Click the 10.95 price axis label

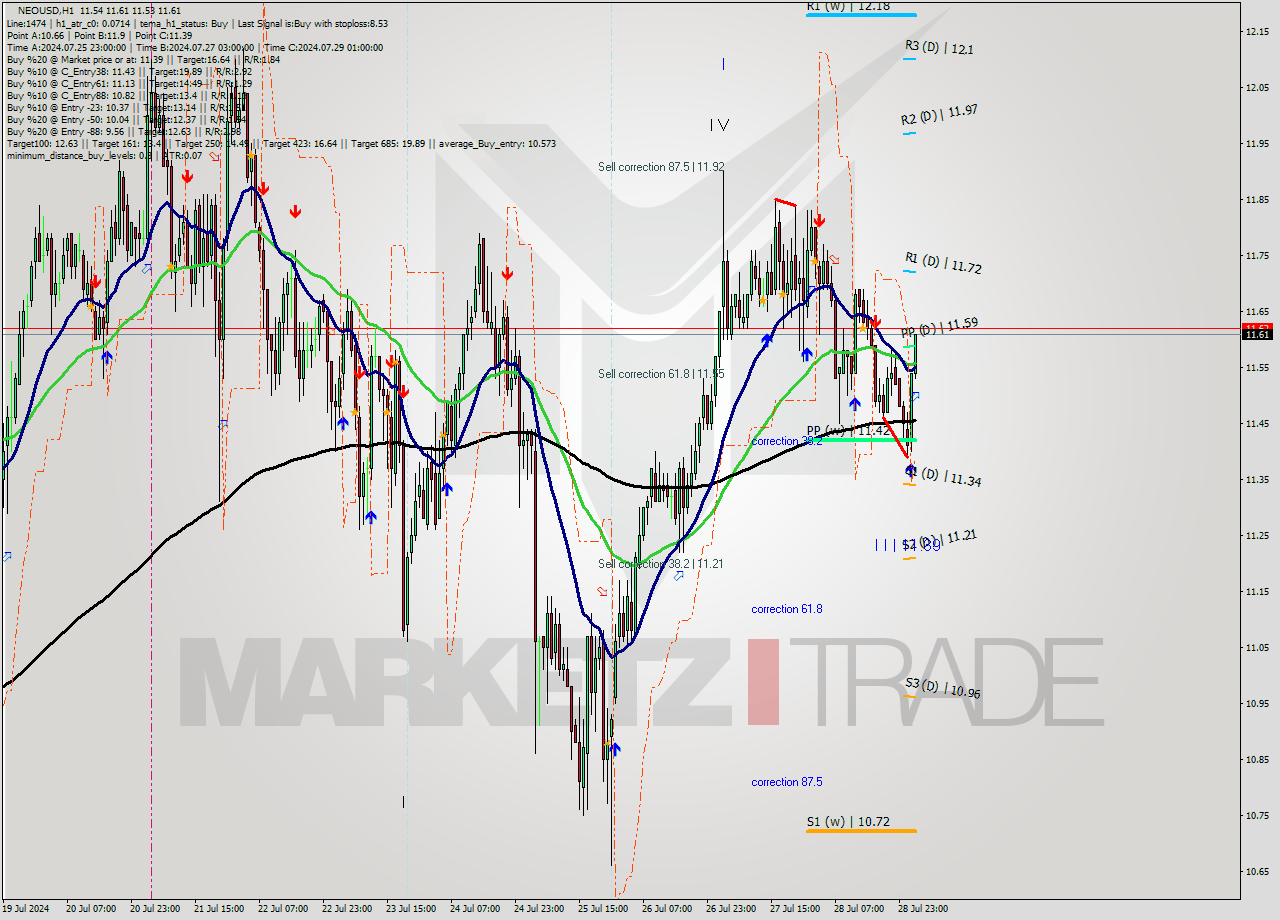tap(1258, 704)
